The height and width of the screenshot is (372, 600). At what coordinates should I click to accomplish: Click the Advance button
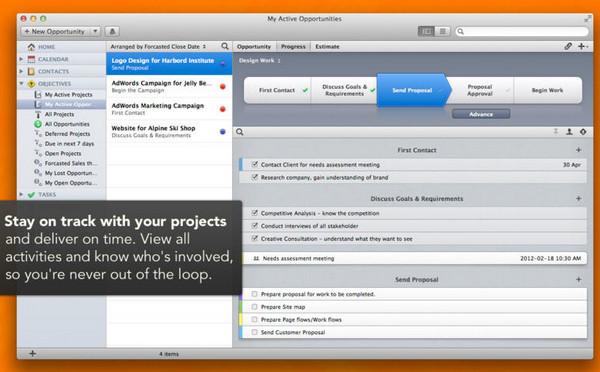pos(481,114)
